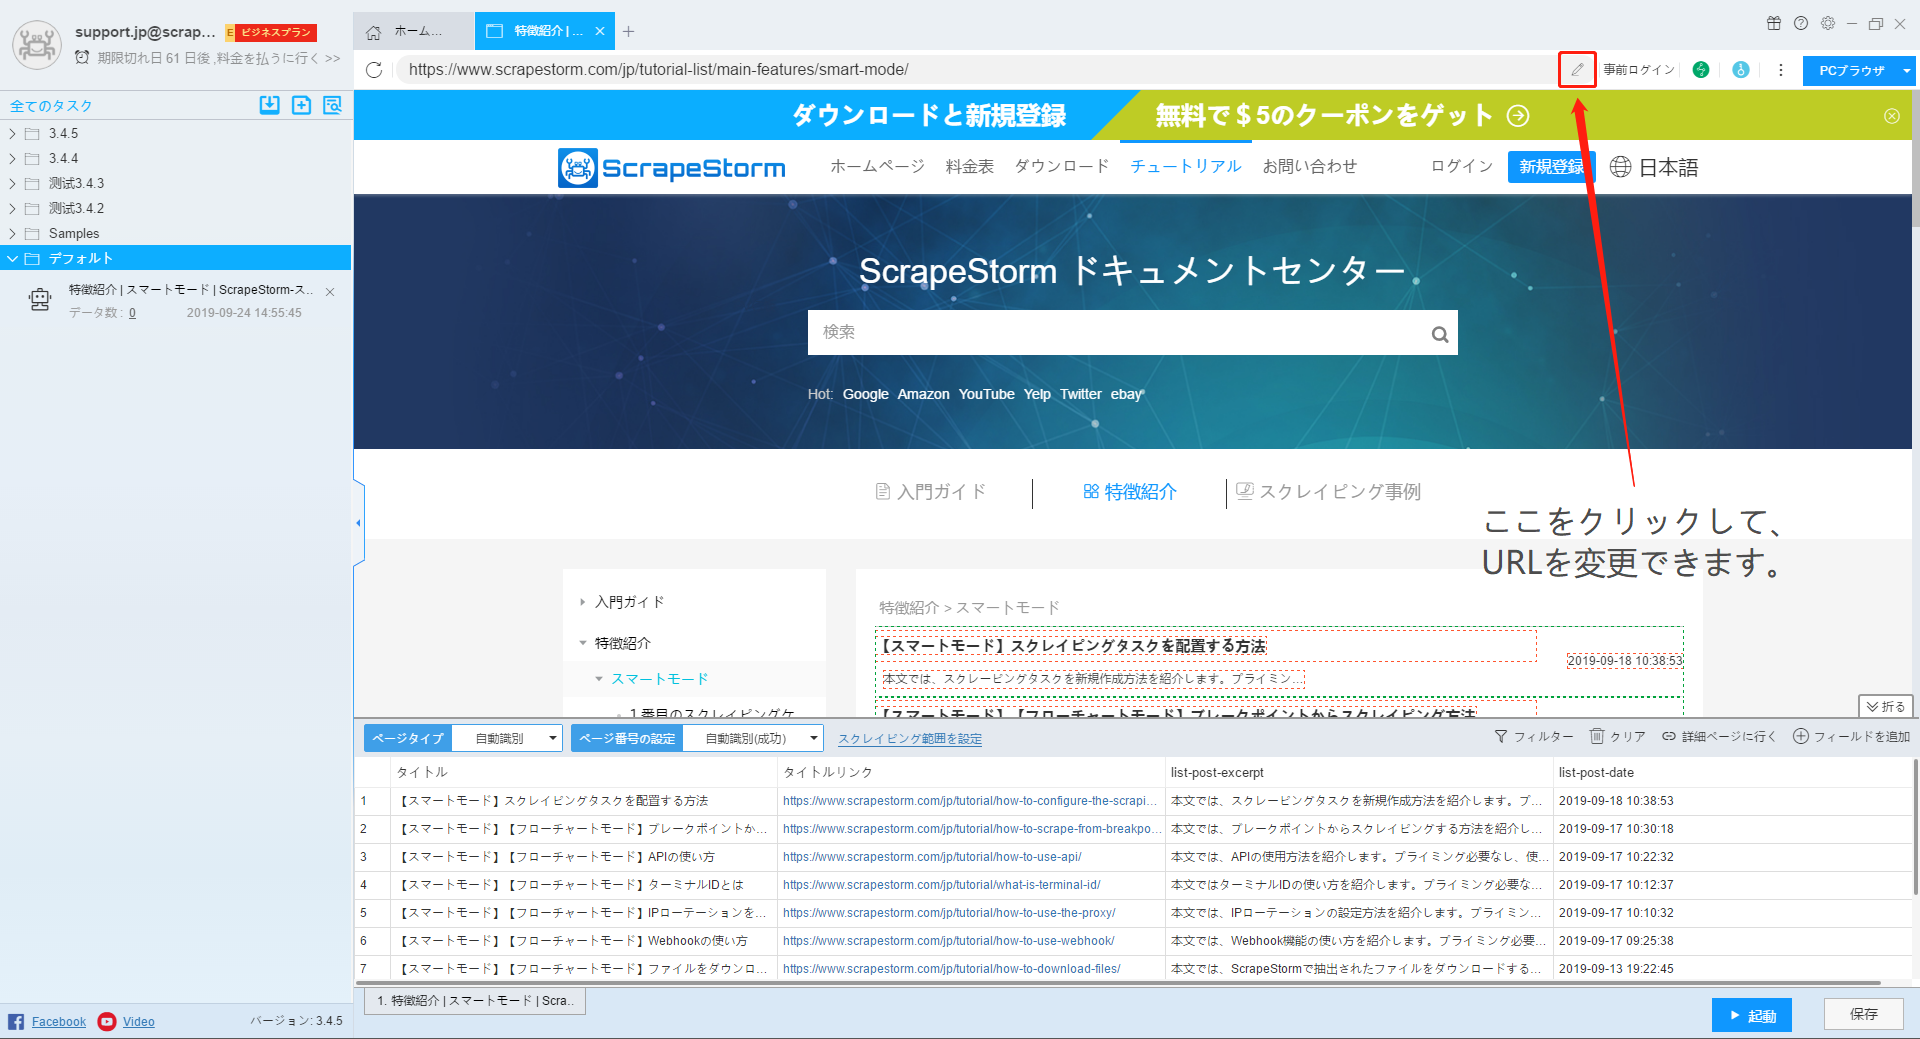Open the help question mark icon
1920x1039 pixels.
1801,23
